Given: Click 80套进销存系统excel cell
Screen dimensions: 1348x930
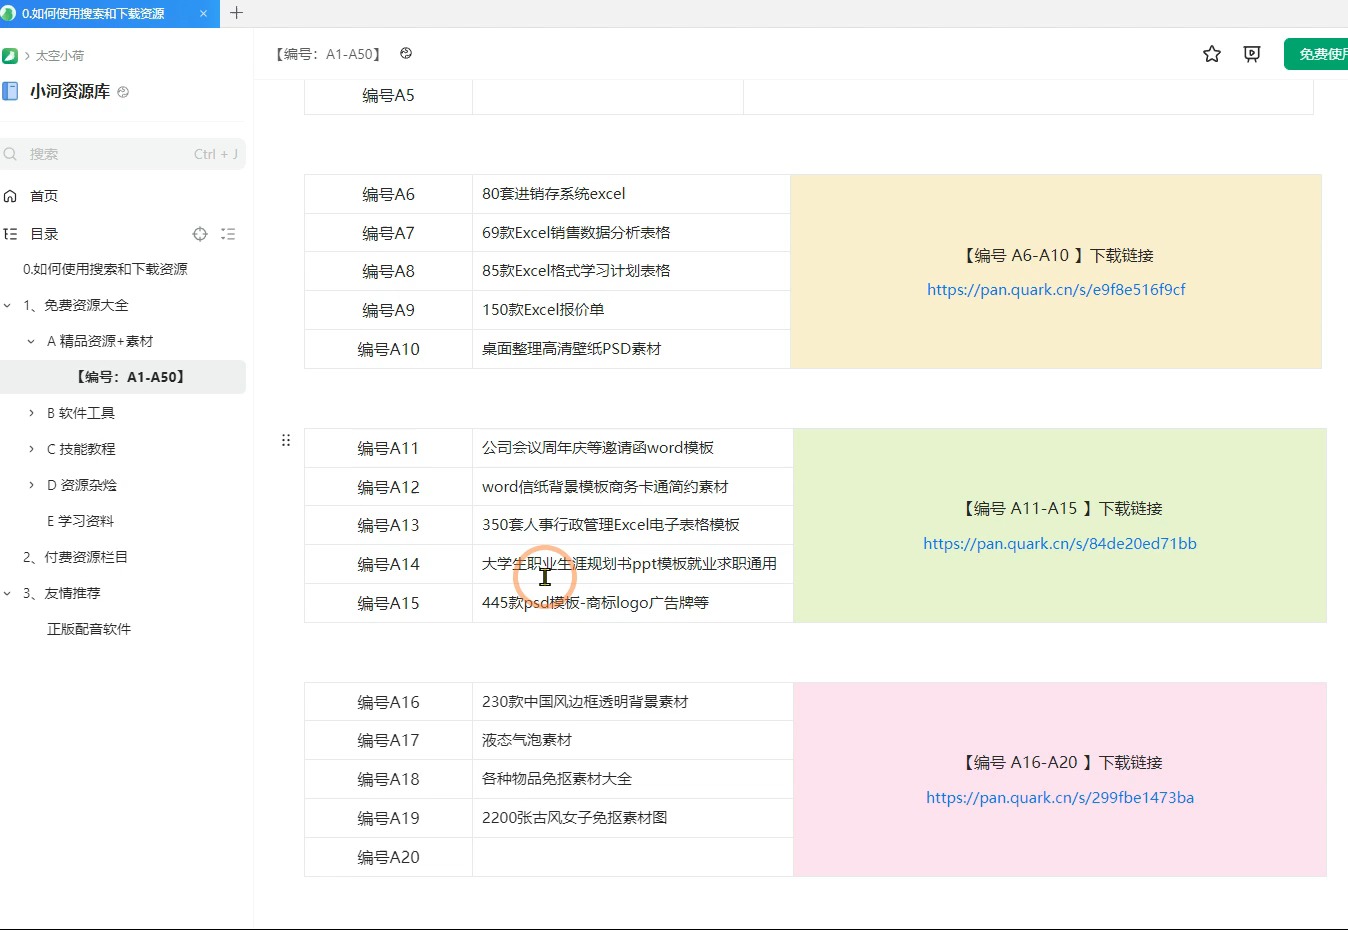Looking at the screenshot, I should (631, 194).
